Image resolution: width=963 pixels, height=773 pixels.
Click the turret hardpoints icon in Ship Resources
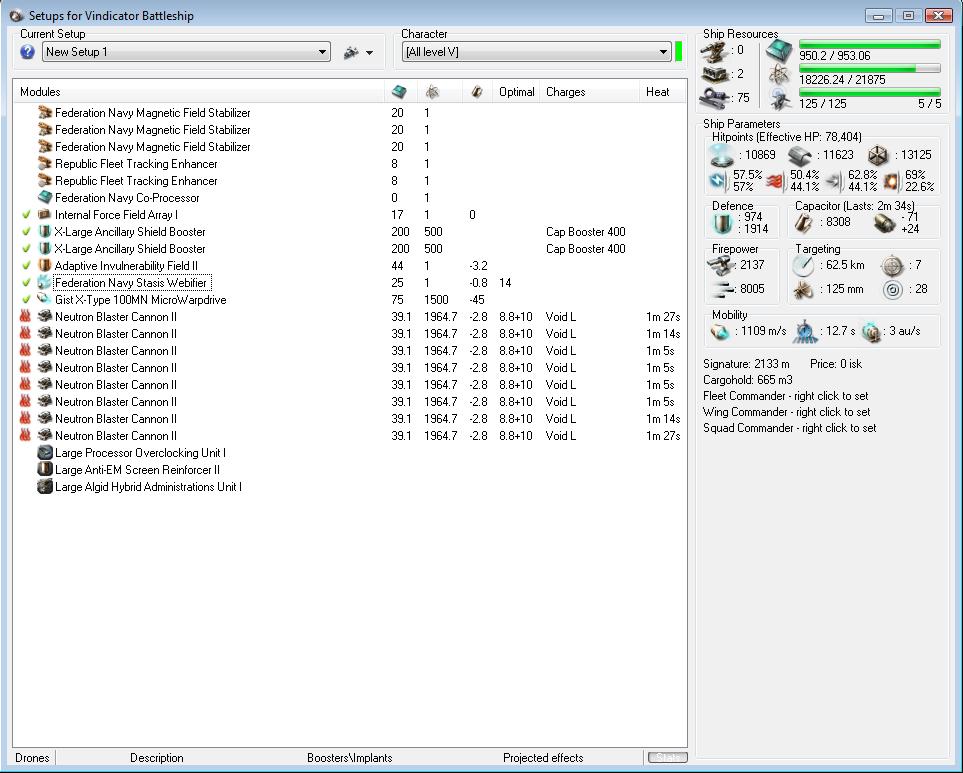714,53
